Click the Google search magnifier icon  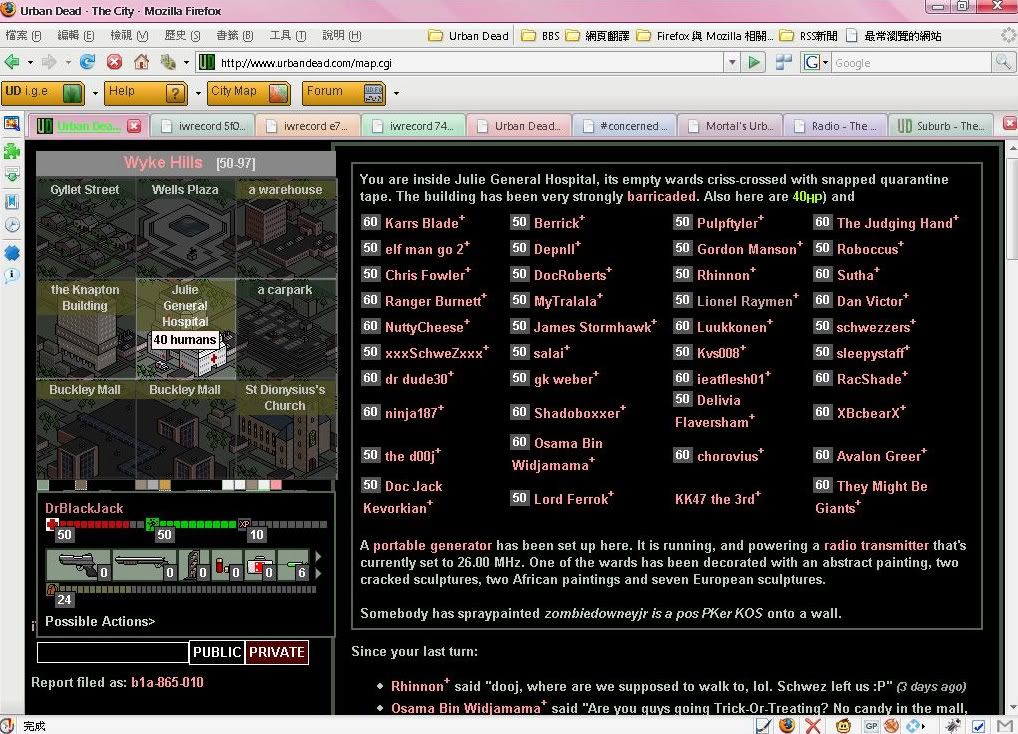point(1002,62)
